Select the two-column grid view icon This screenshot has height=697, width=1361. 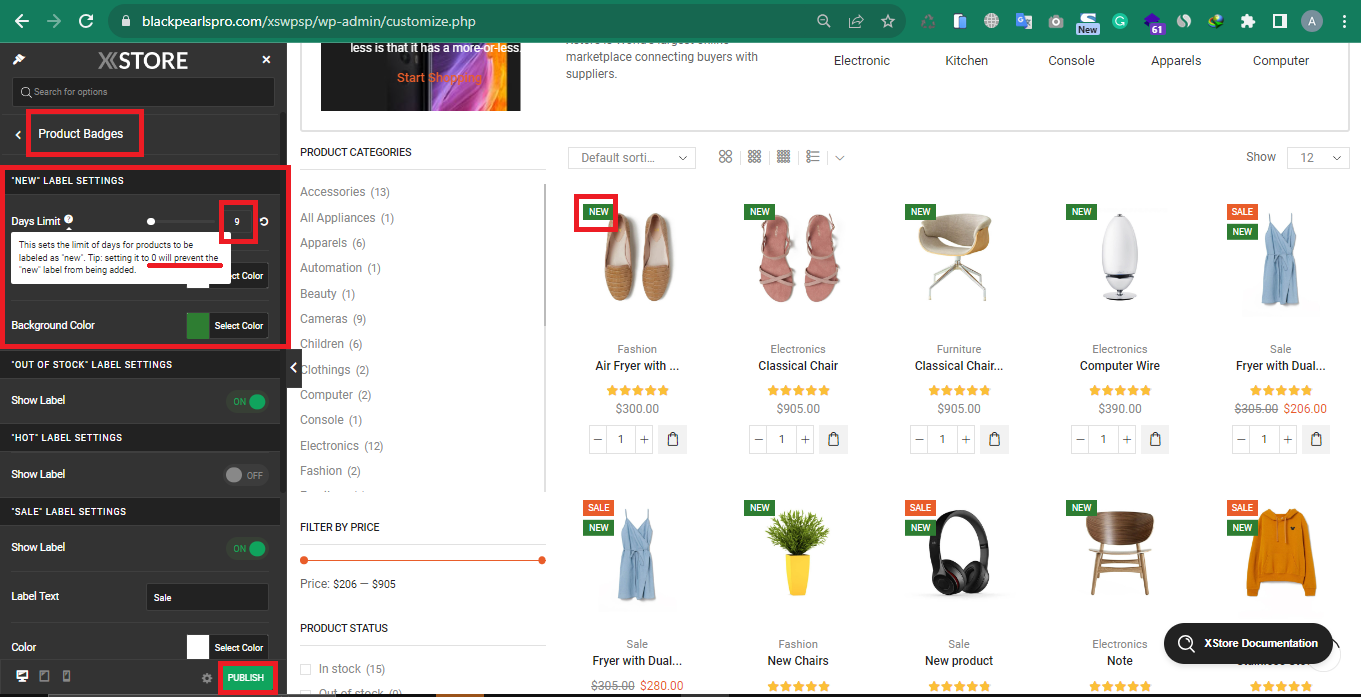coord(725,157)
